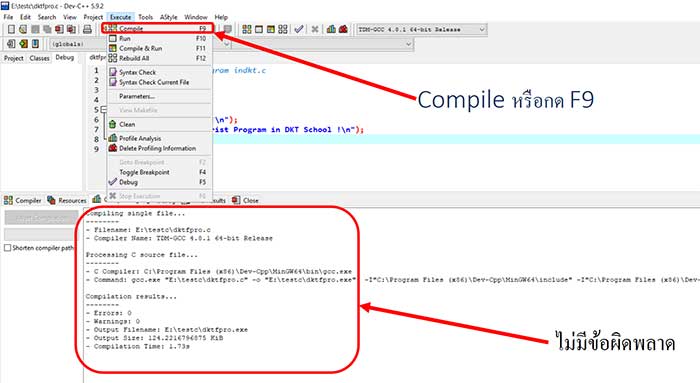Click the Profile Analysis chart toolbar icon

tap(331, 29)
